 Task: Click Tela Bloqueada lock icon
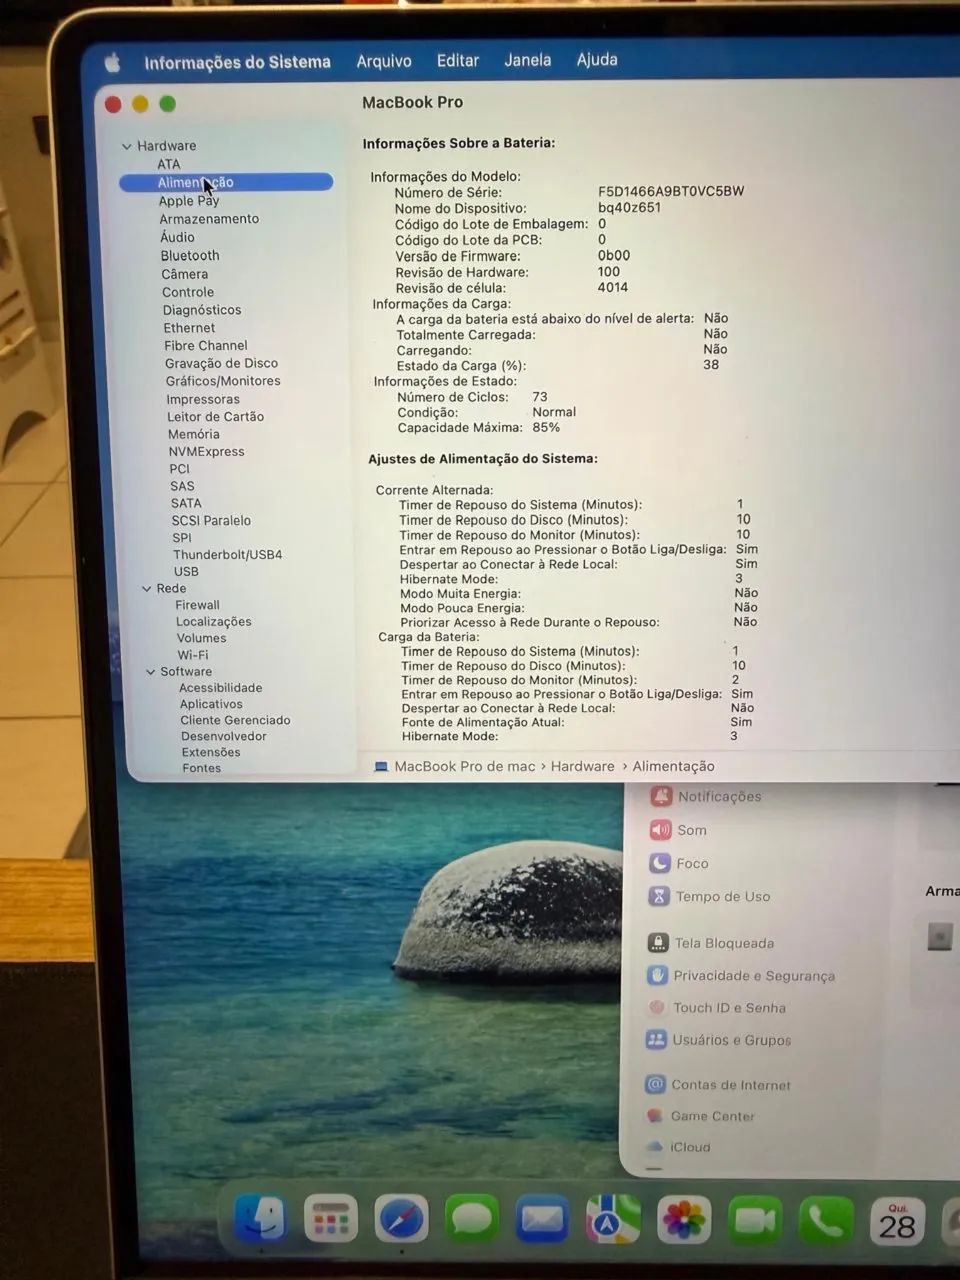pos(658,942)
